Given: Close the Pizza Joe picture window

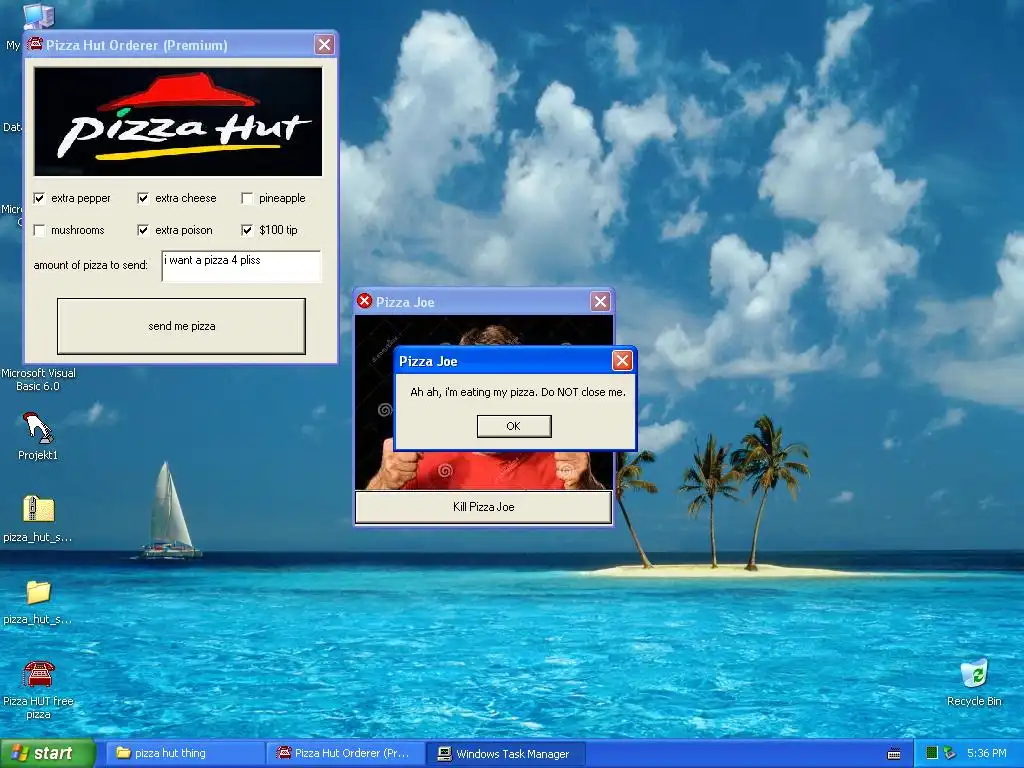Looking at the screenshot, I should coord(600,301).
